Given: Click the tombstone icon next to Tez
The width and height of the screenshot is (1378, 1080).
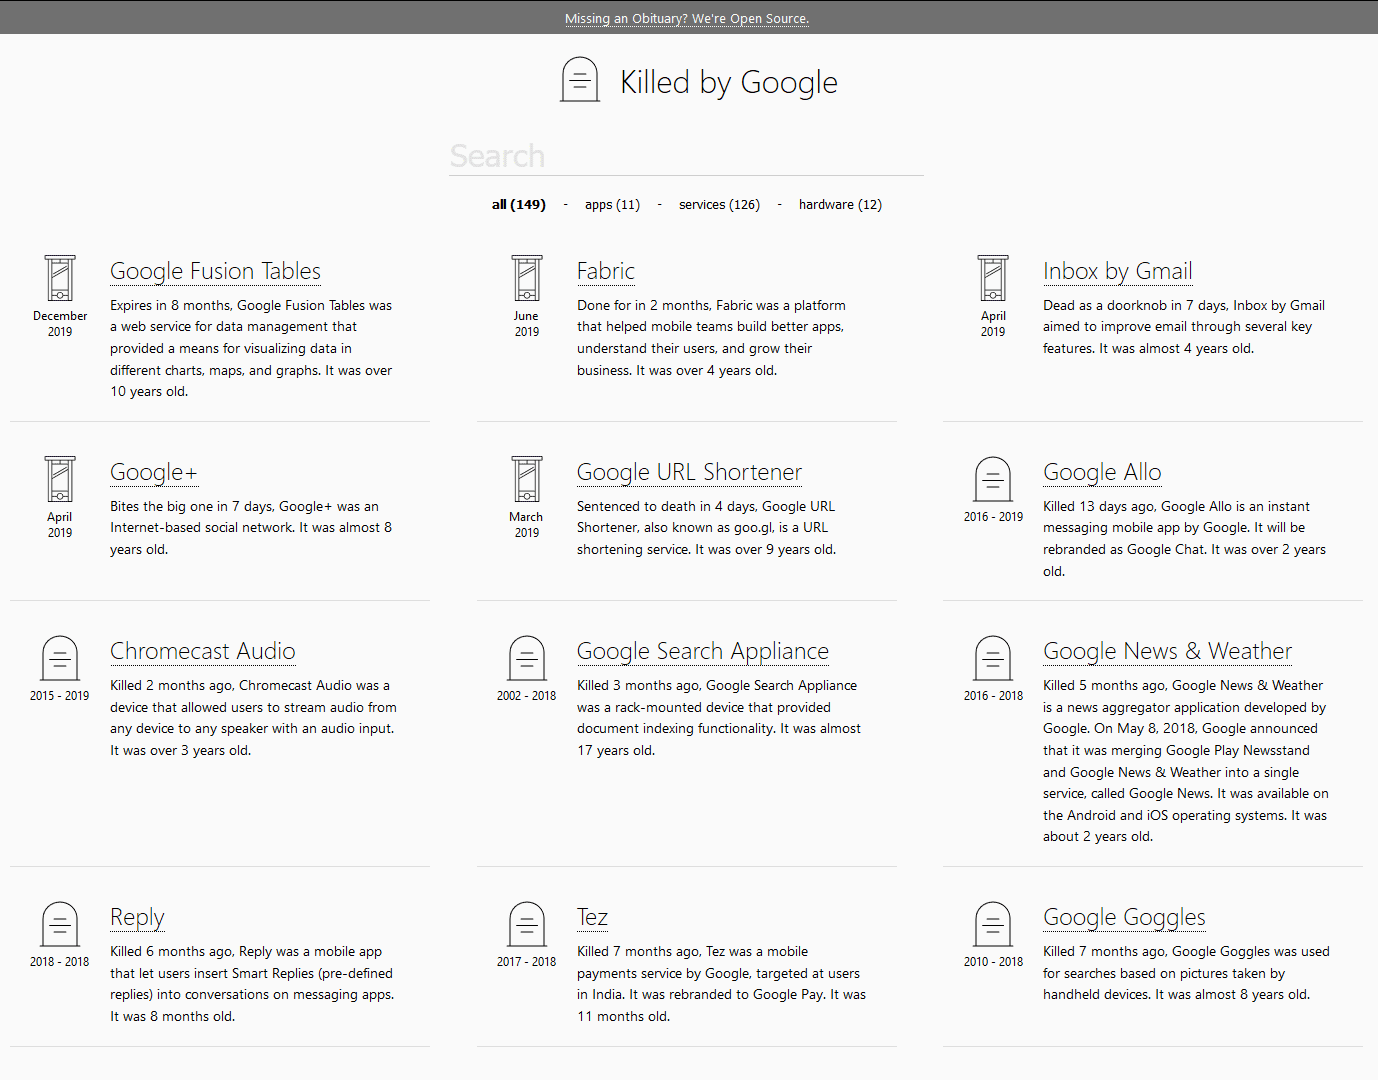Looking at the screenshot, I should [x=527, y=924].
